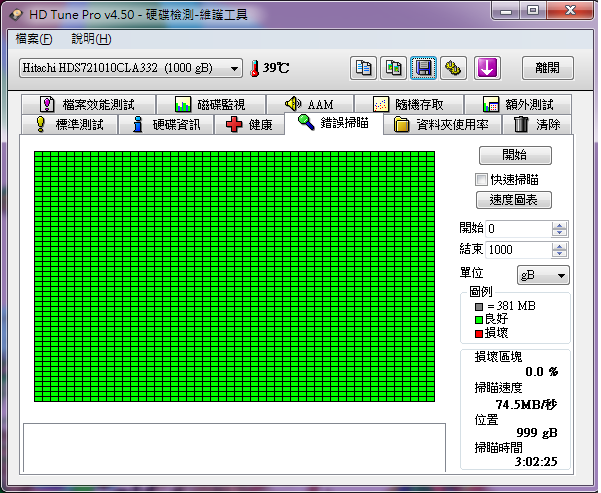The image size is (601, 493).
Task: Open the 資料夾使用率 tab
Action: point(442,125)
